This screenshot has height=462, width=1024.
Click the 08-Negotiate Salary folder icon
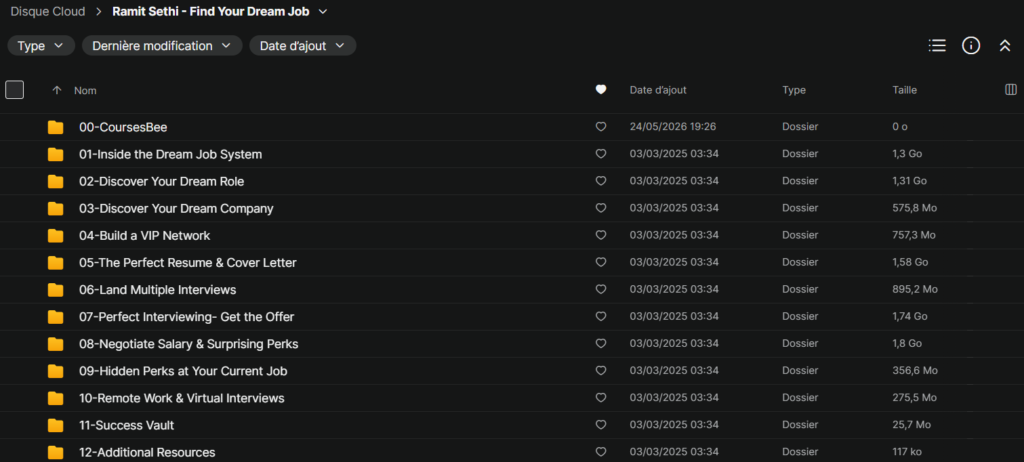[x=56, y=344]
